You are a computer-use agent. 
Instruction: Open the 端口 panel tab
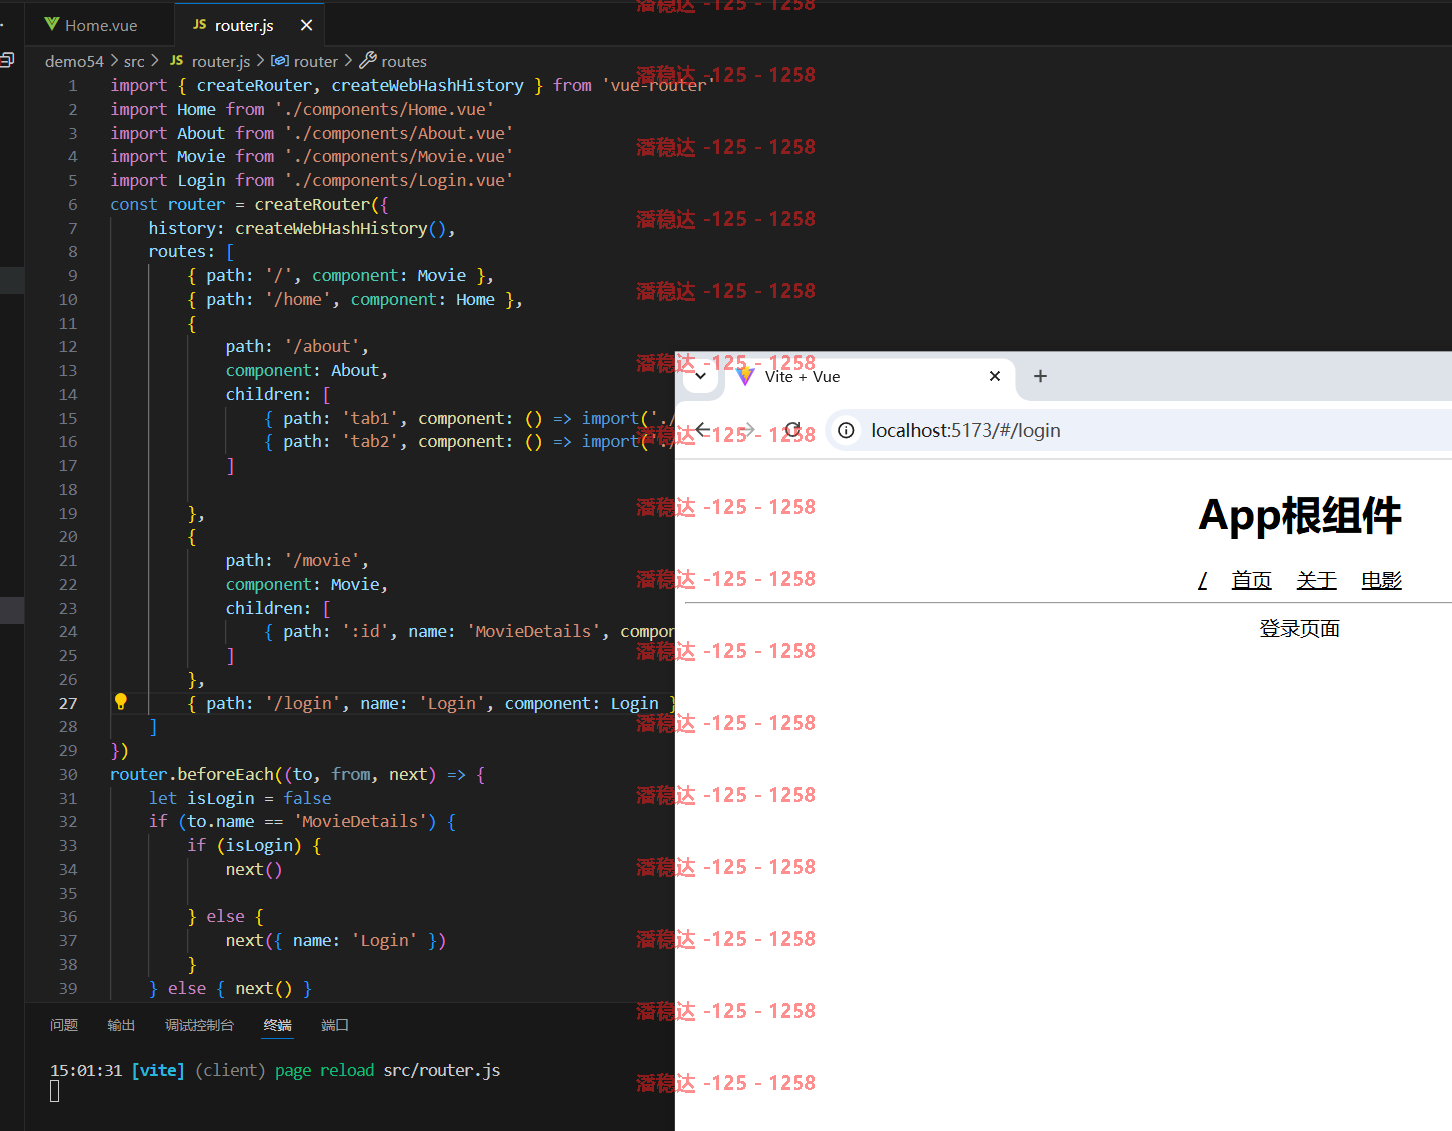[x=335, y=1025]
